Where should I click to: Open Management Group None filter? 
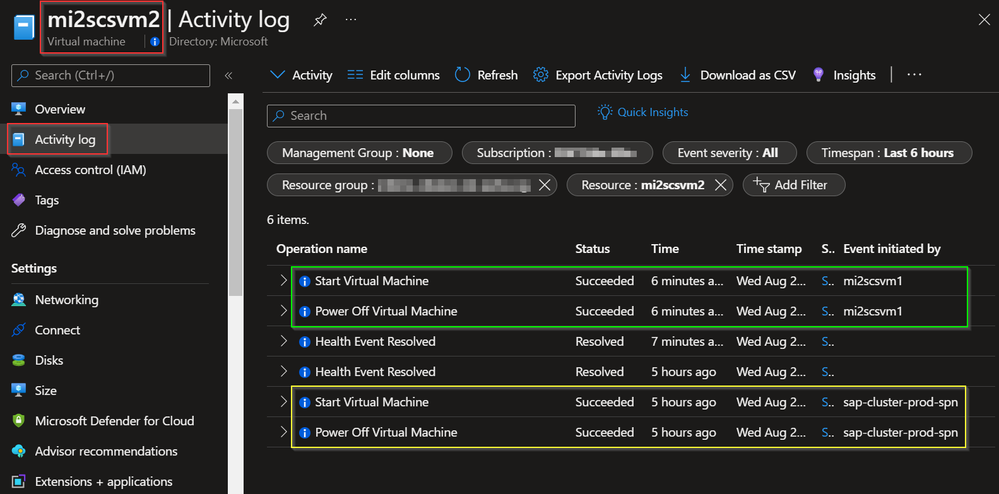(359, 153)
